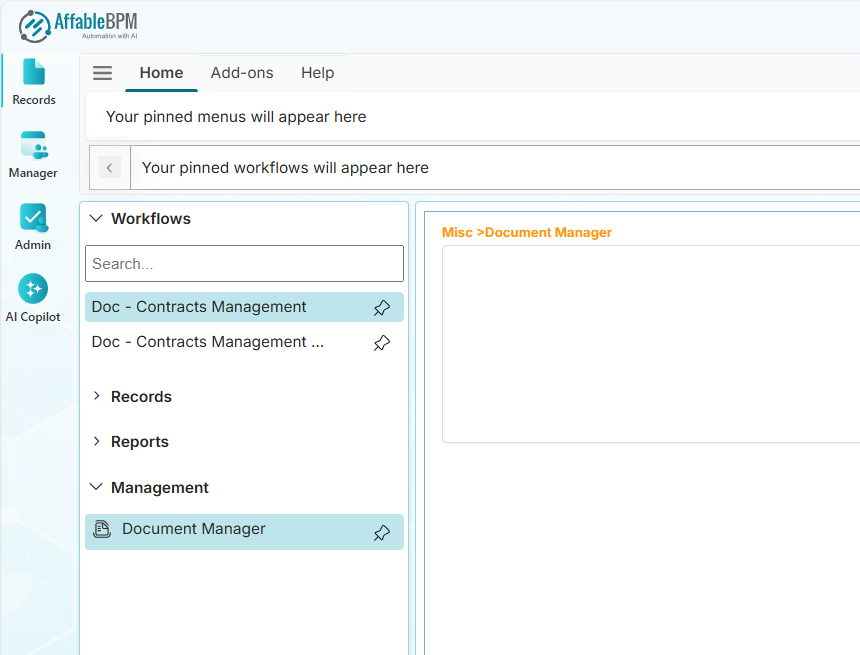Pin the second Doc - Contracts Management workflow
Screen dimensions: 860x655
pos(381,342)
